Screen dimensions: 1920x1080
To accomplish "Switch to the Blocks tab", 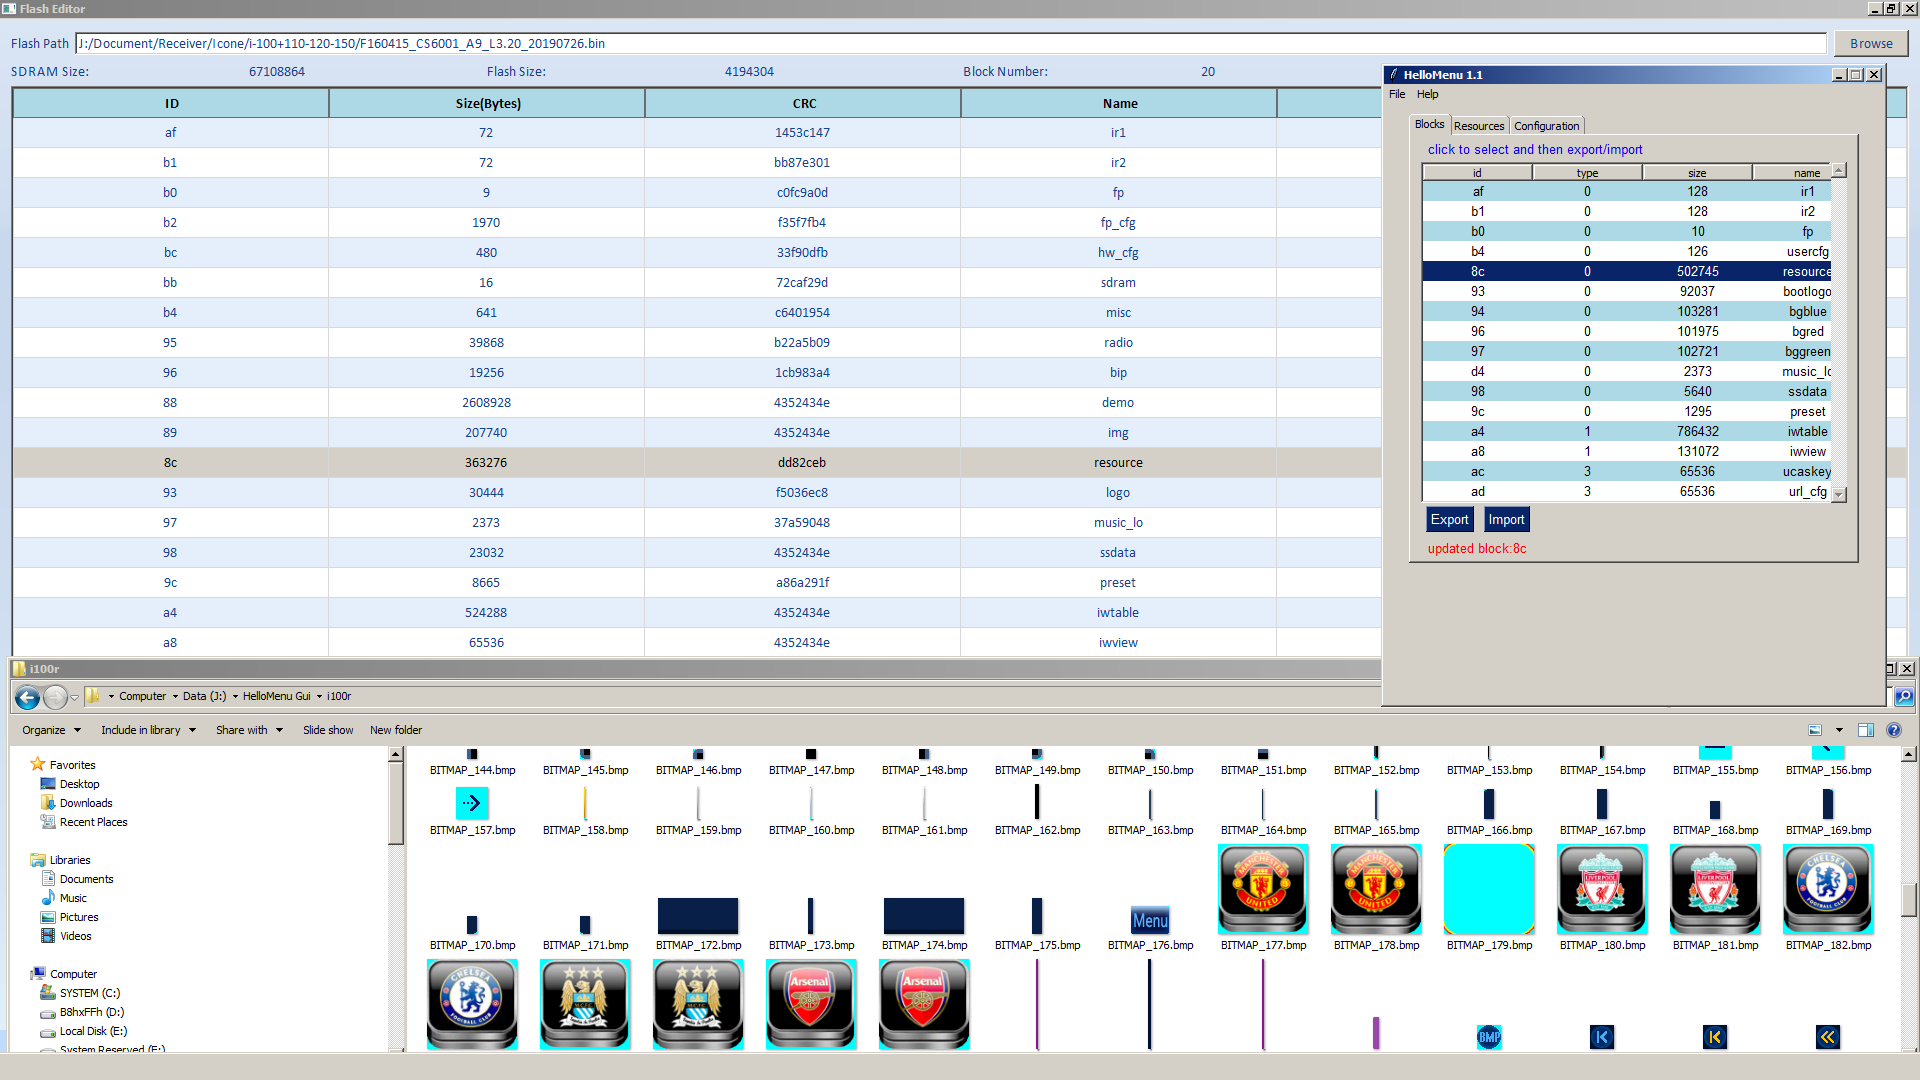I will tap(1429, 124).
